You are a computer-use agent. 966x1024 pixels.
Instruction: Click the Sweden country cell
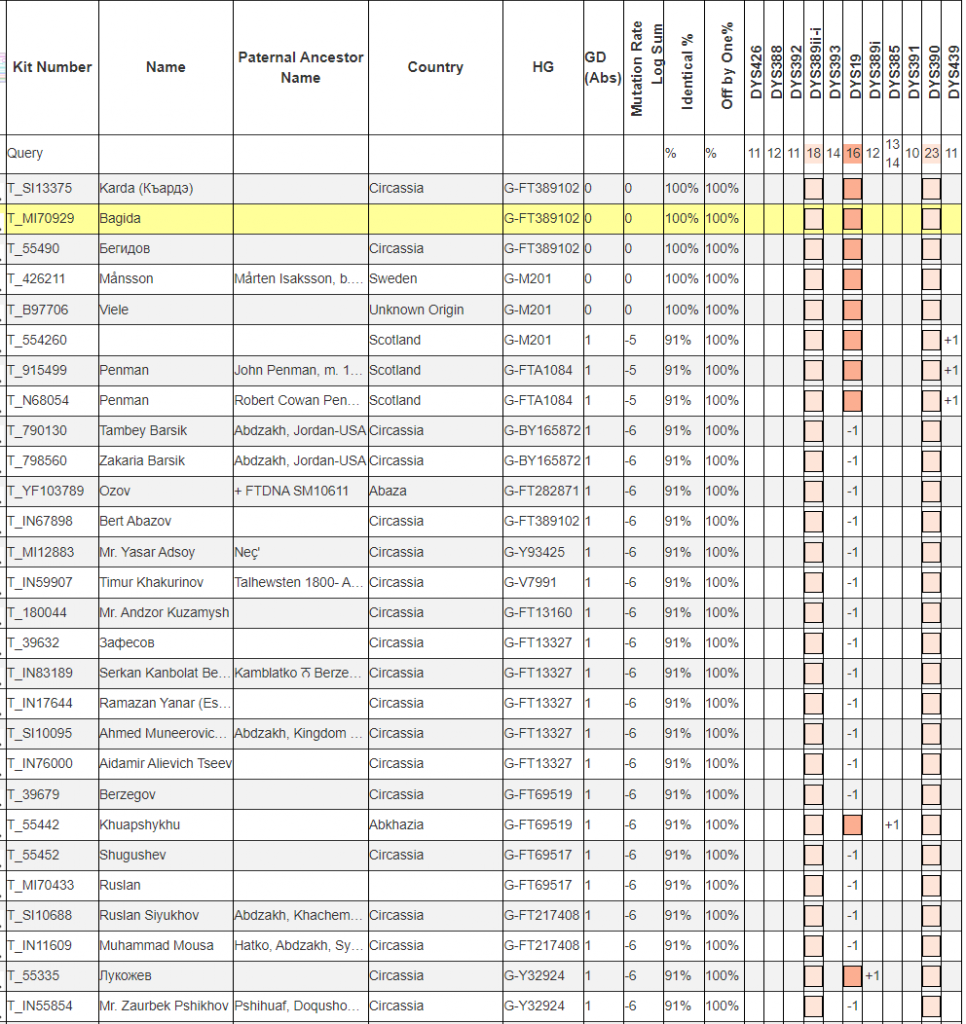(x=393, y=279)
